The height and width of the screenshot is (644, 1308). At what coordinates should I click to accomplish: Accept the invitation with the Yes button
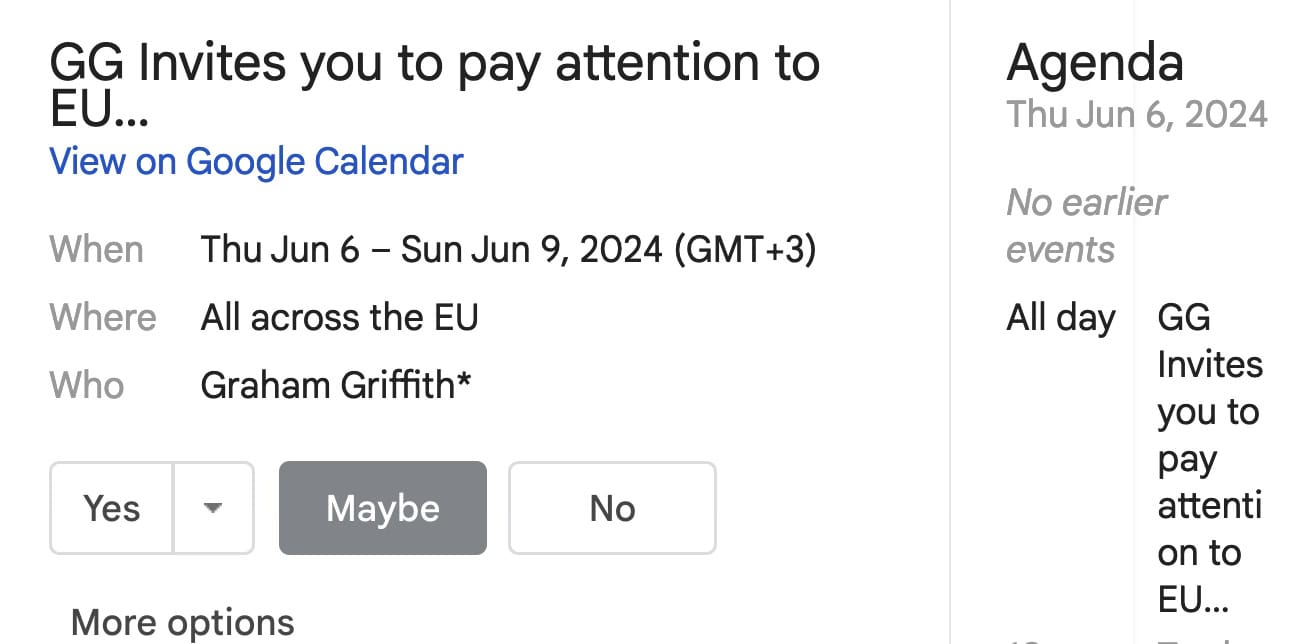pos(111,508)
